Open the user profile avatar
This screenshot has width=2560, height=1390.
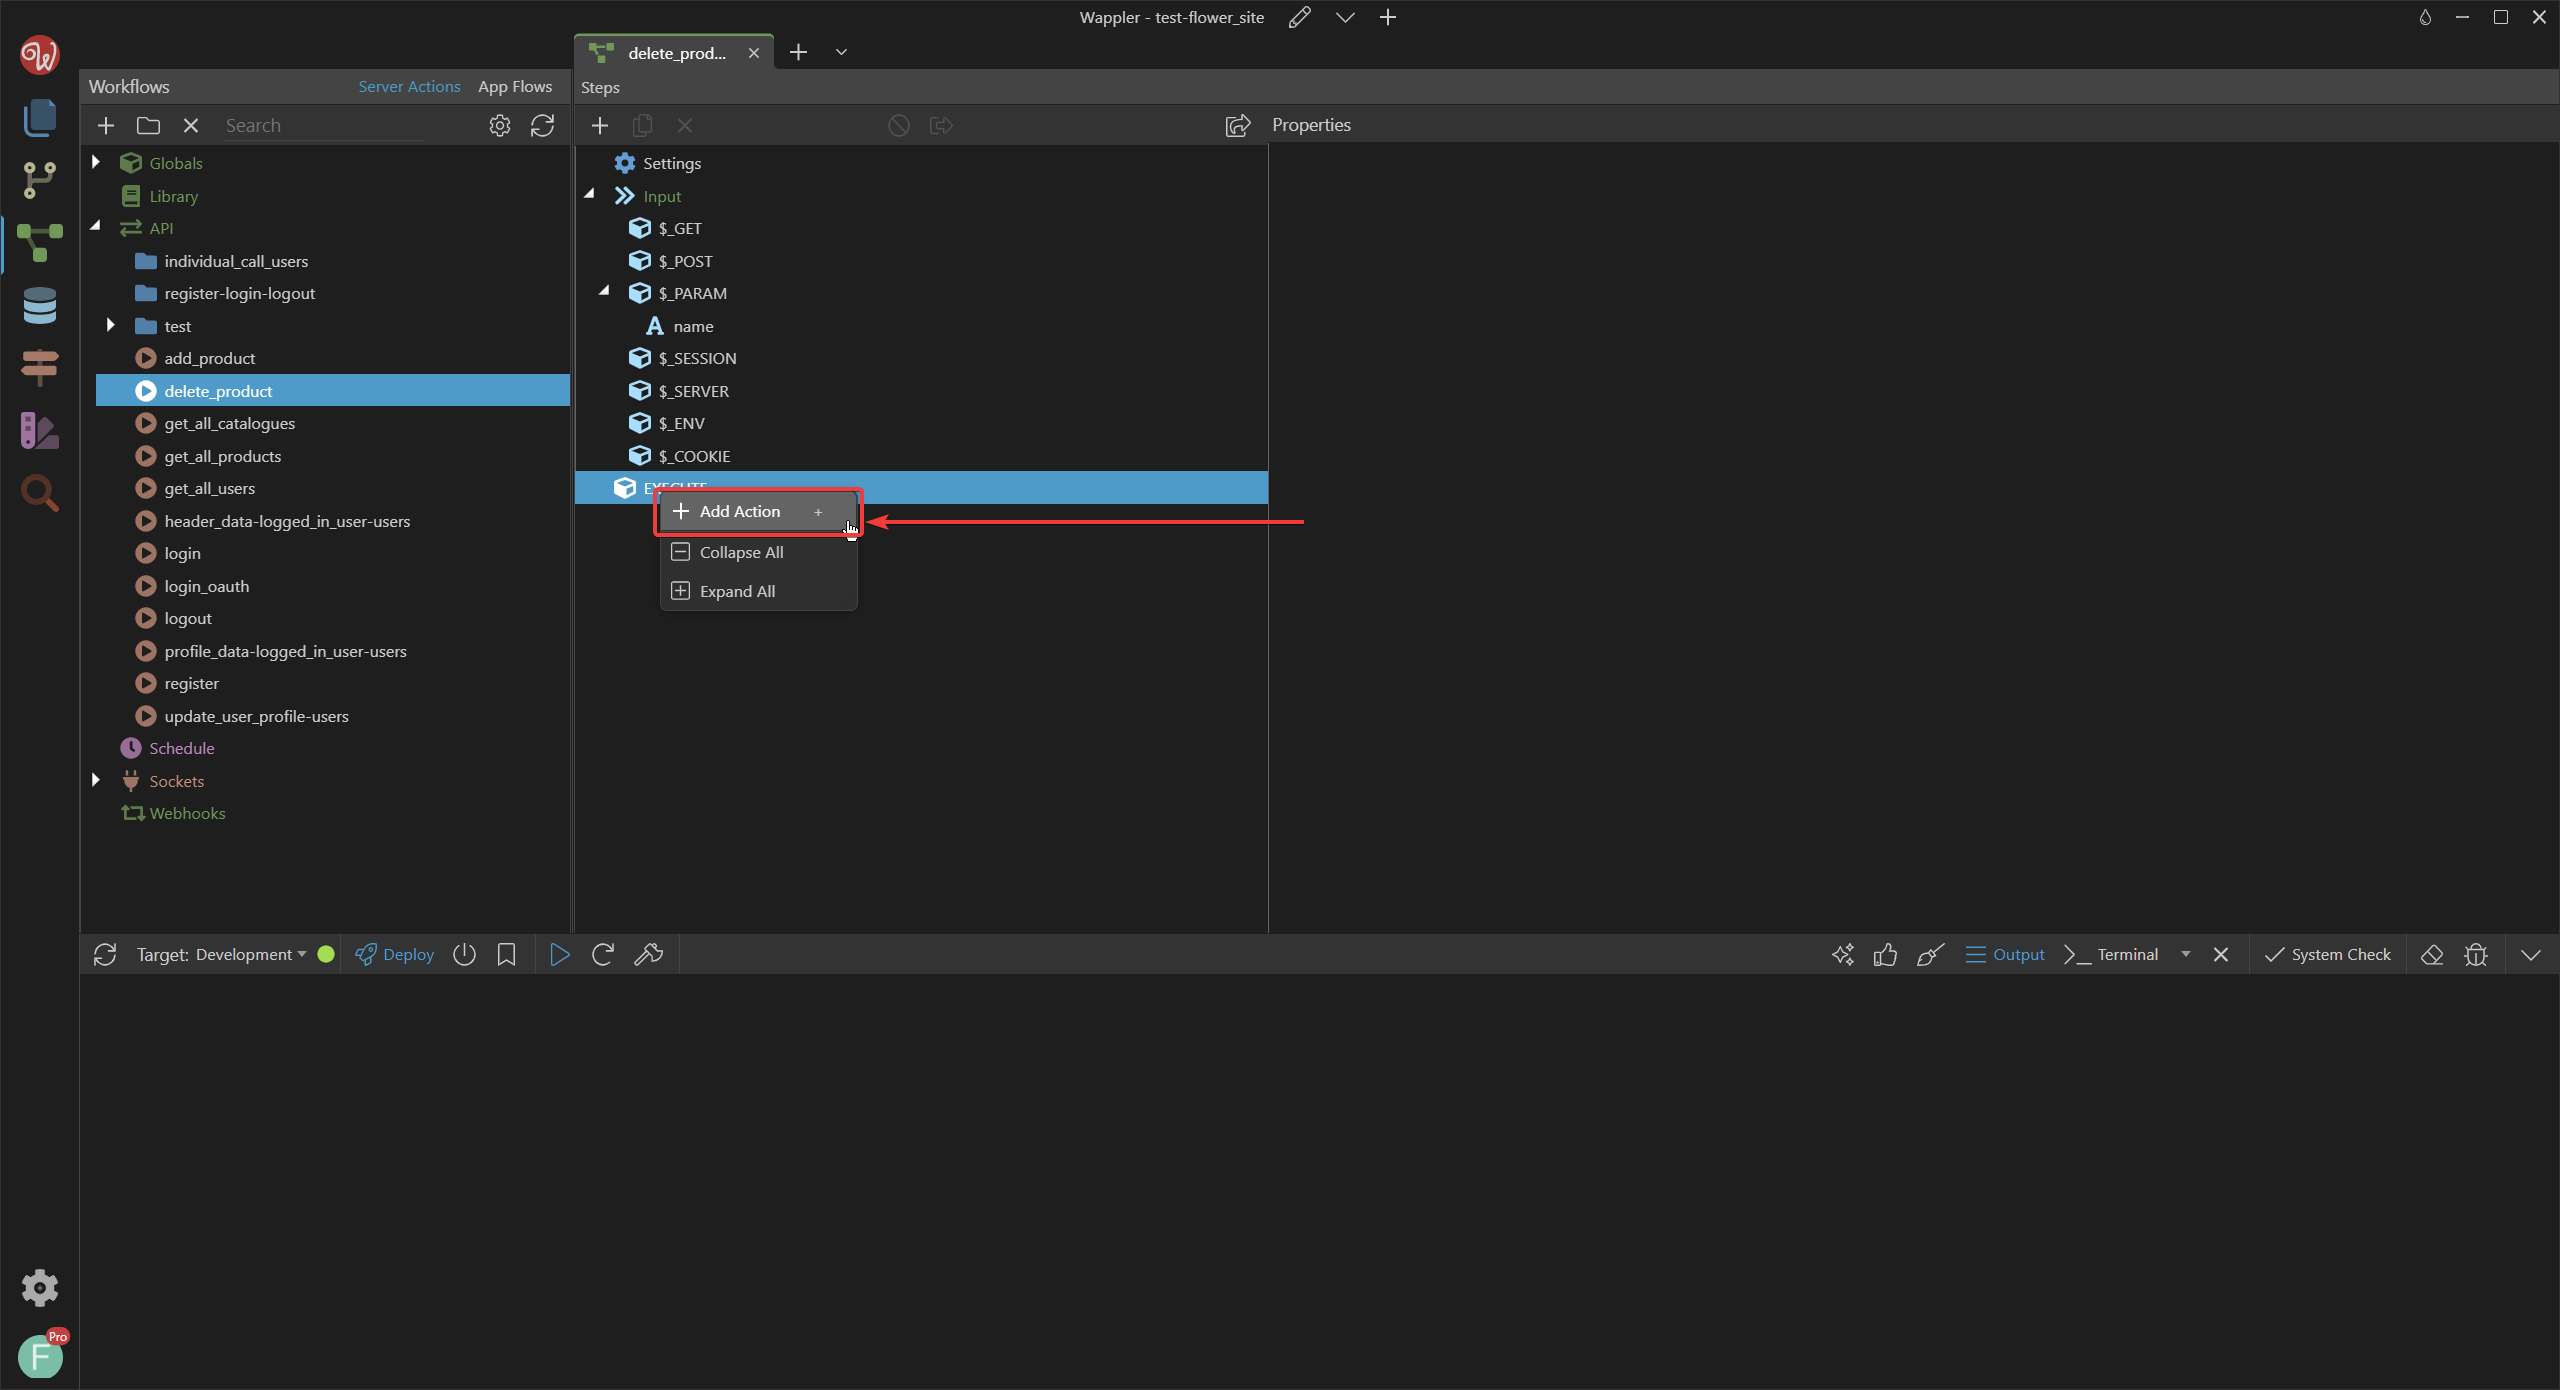coord(40,1357)
